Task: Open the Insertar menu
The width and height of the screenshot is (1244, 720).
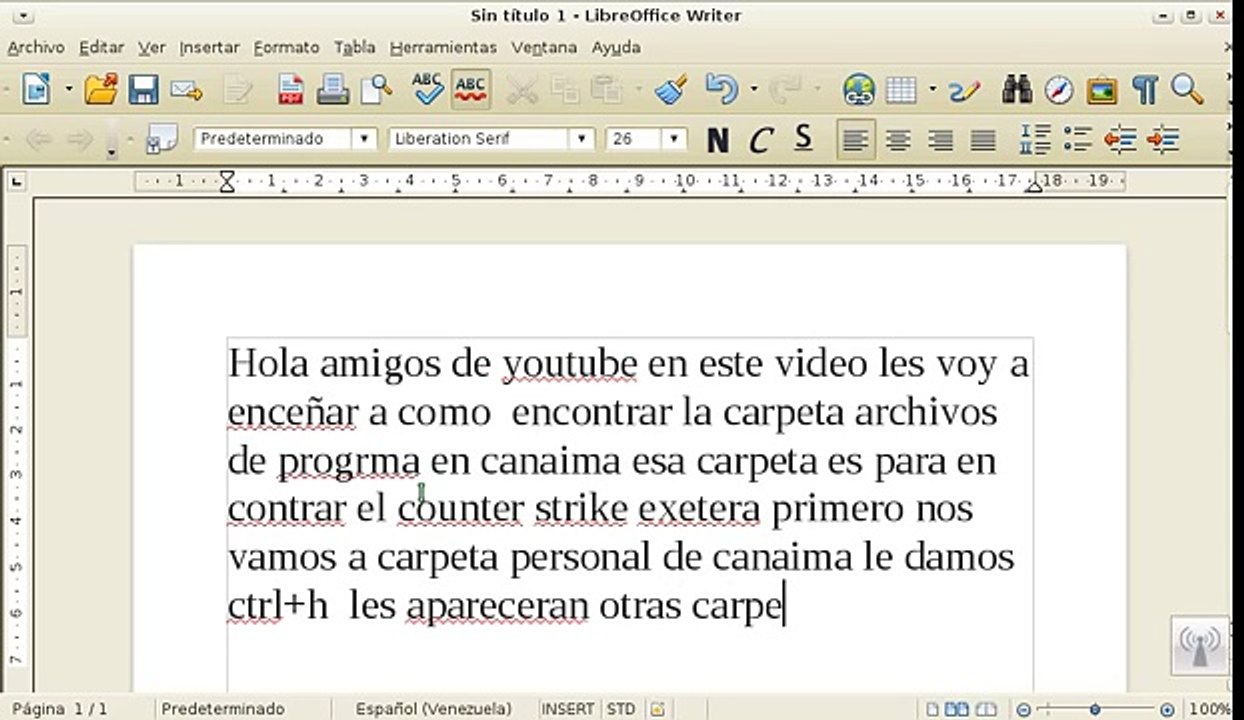Action: tap(209, 47)
